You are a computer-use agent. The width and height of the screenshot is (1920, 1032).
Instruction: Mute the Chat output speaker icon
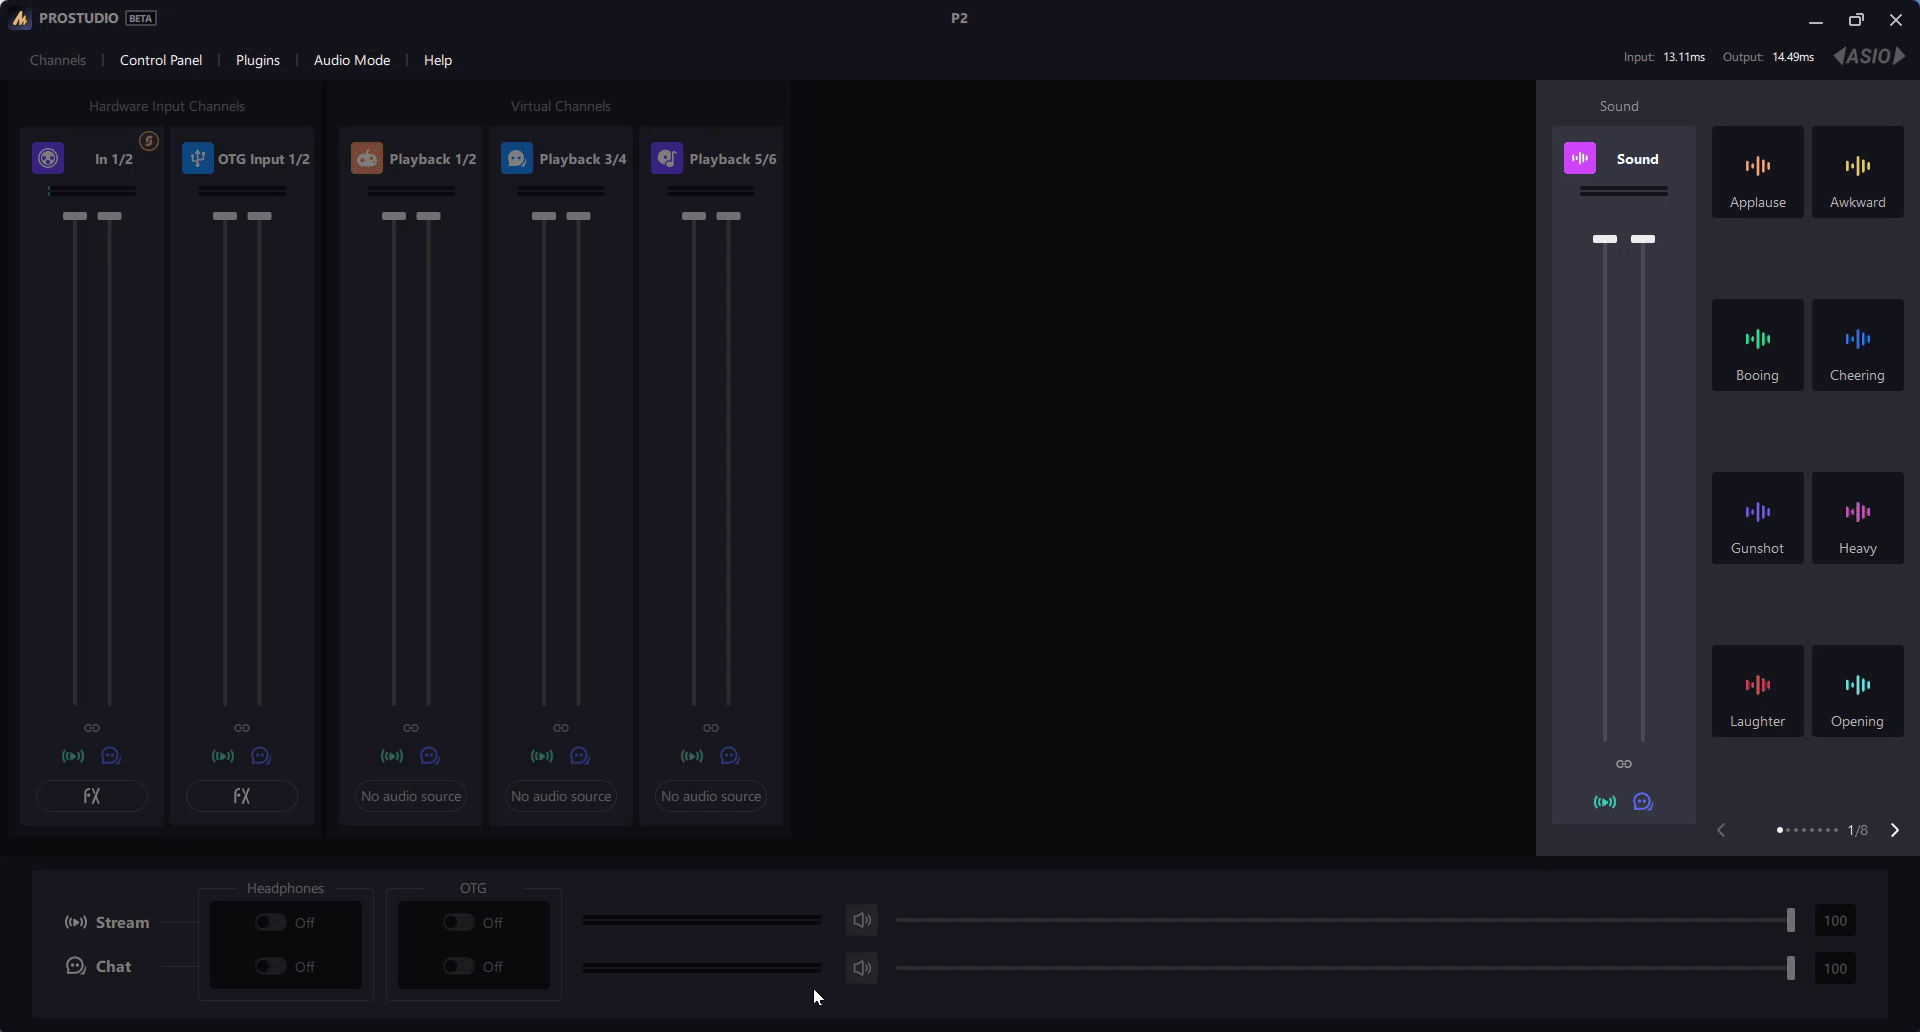[x=862, y=968]
